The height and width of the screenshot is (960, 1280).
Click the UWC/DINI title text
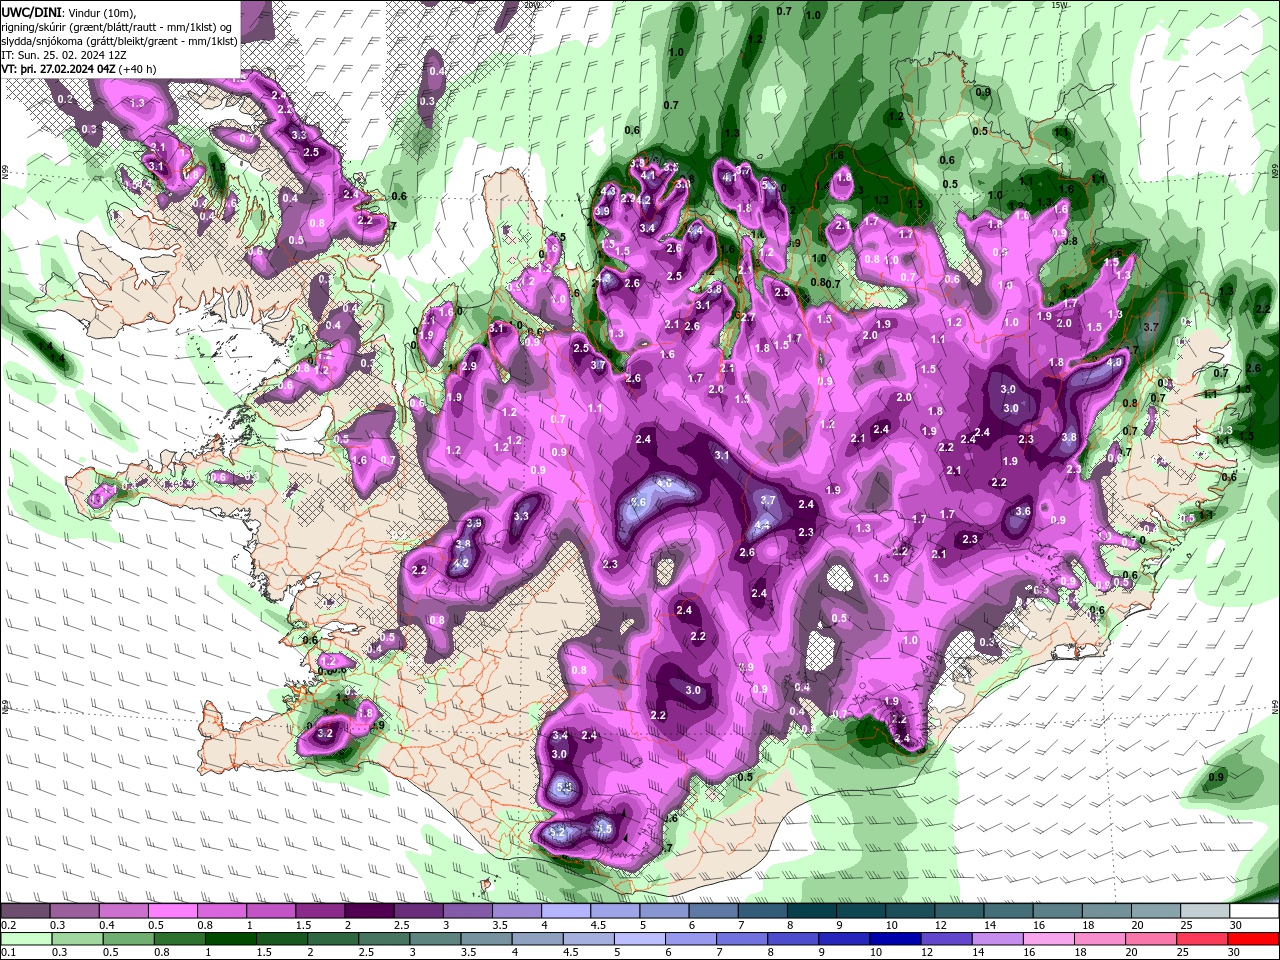[31, 11]
